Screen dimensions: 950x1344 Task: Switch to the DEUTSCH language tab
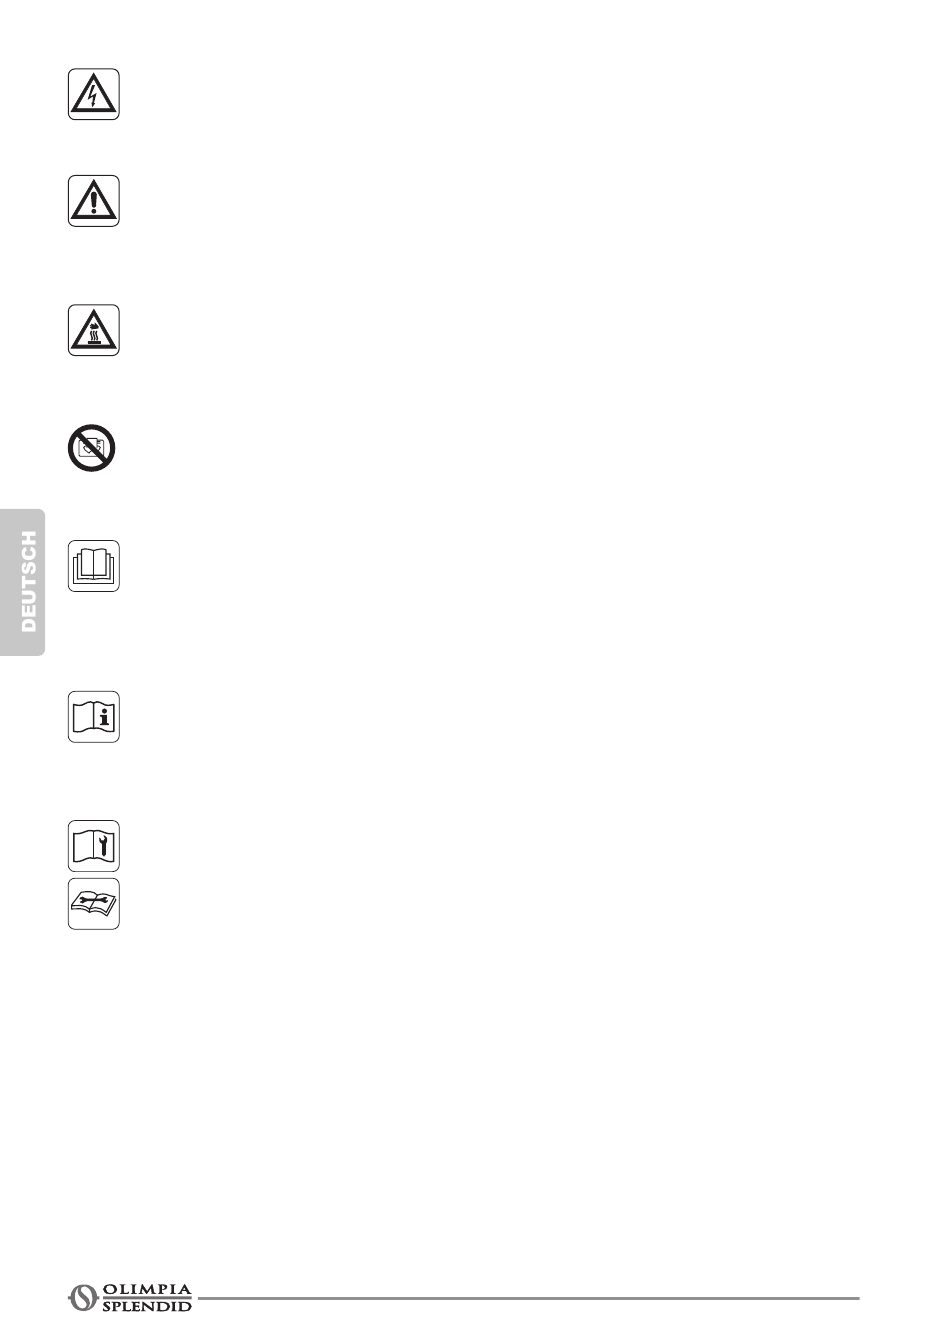click(x=23, y=582)
